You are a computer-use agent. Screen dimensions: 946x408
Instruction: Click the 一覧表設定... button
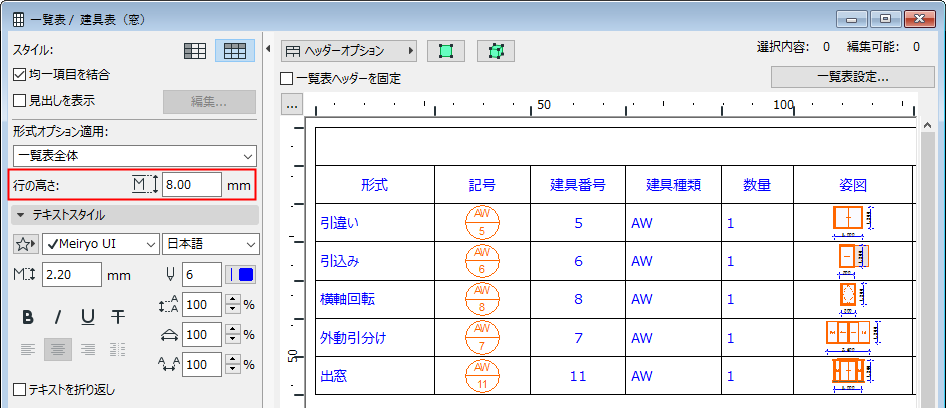tap(852, 77)
